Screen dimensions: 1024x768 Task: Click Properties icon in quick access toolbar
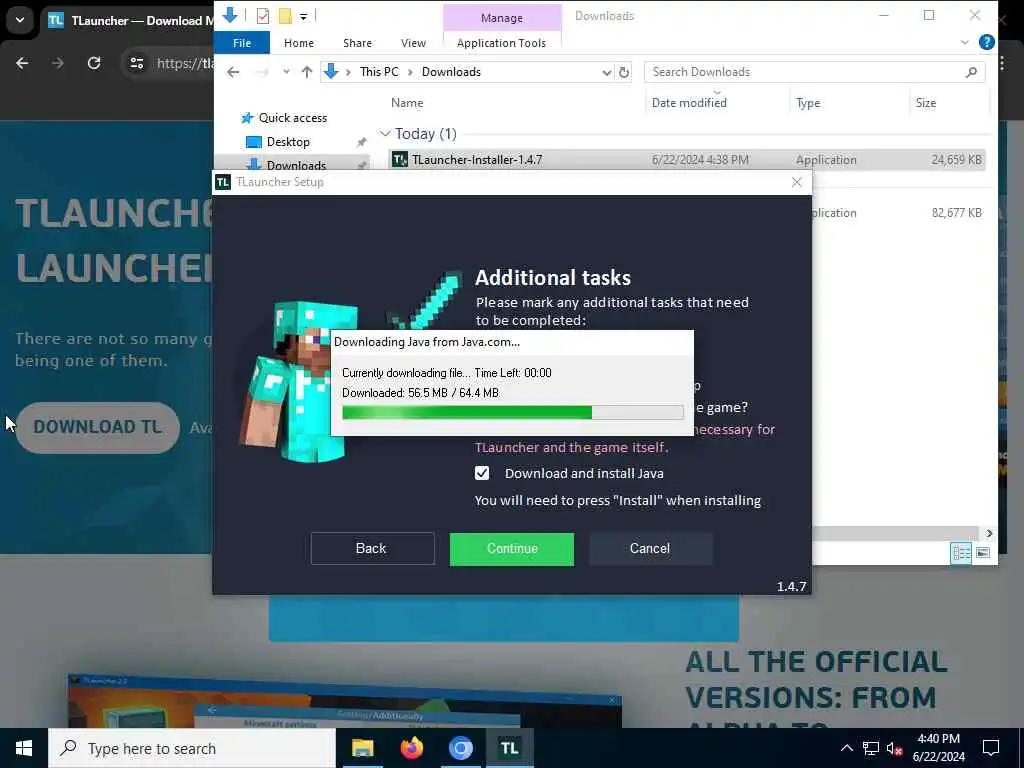pyautogui.click(x=263, y=16)
